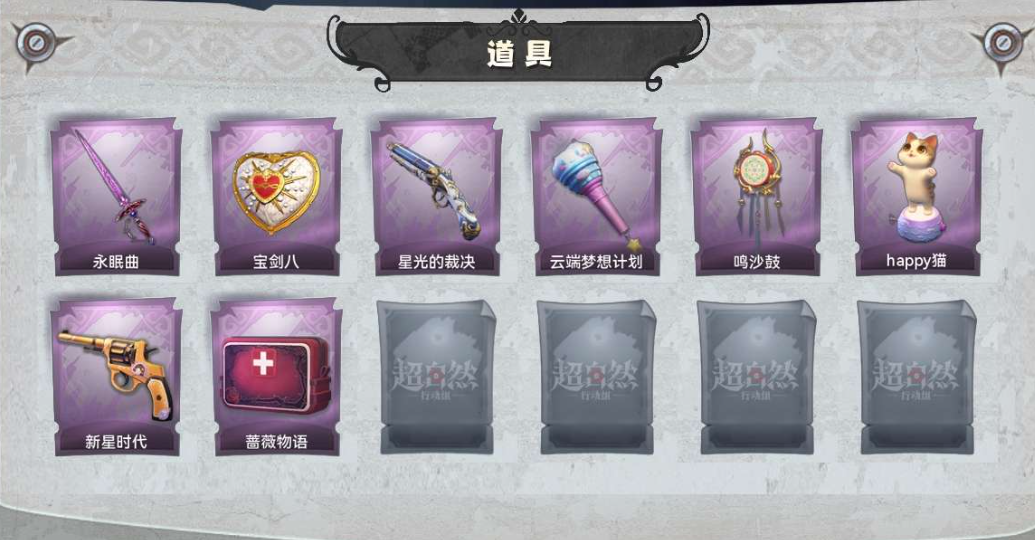Click the 永眠曲 name label
This screenshot has width=1035, height=540.
click(x=116, y=262)
